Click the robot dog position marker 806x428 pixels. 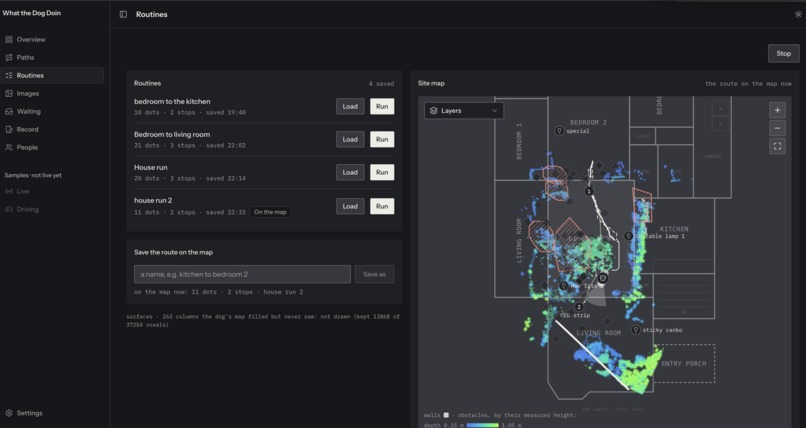click(x=603, y=278)
